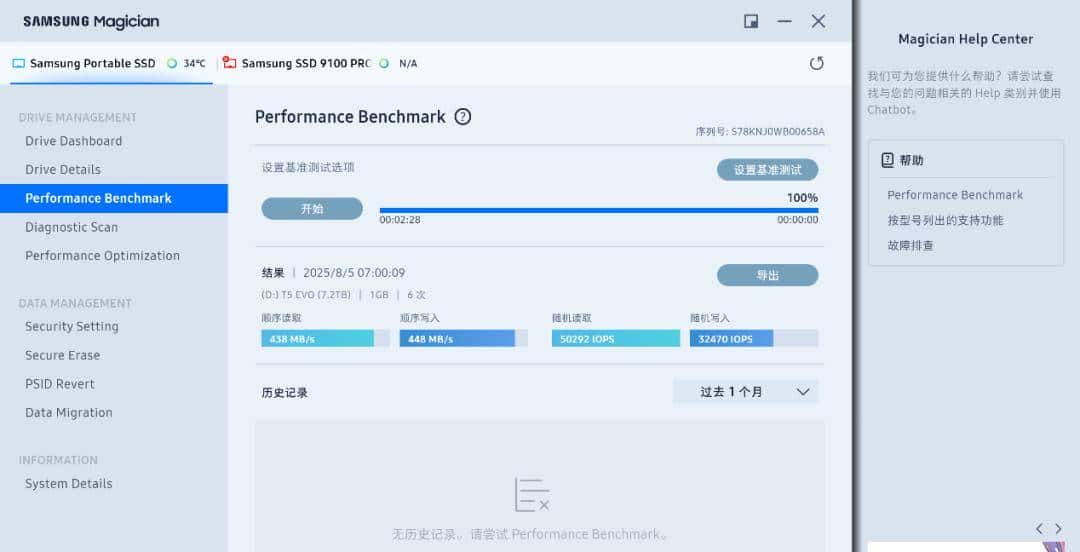Expand history range with the dropdown chevron
This screenshot has width=1080, height=552.
click(803, 392)
